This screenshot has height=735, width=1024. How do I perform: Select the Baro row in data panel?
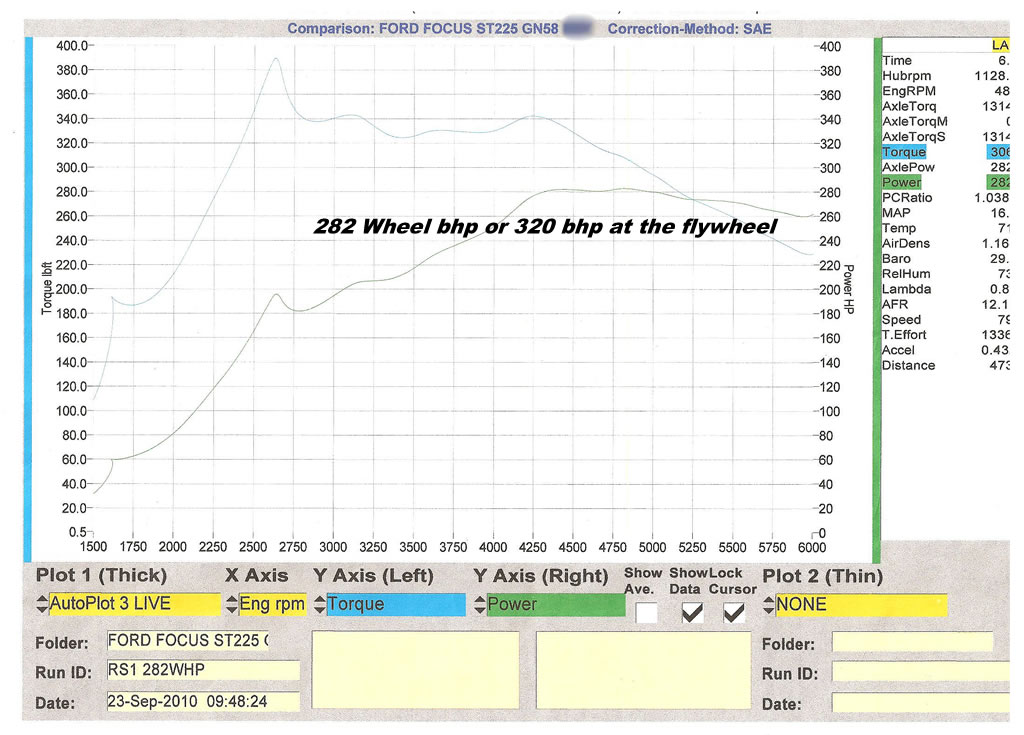[946, 259]
